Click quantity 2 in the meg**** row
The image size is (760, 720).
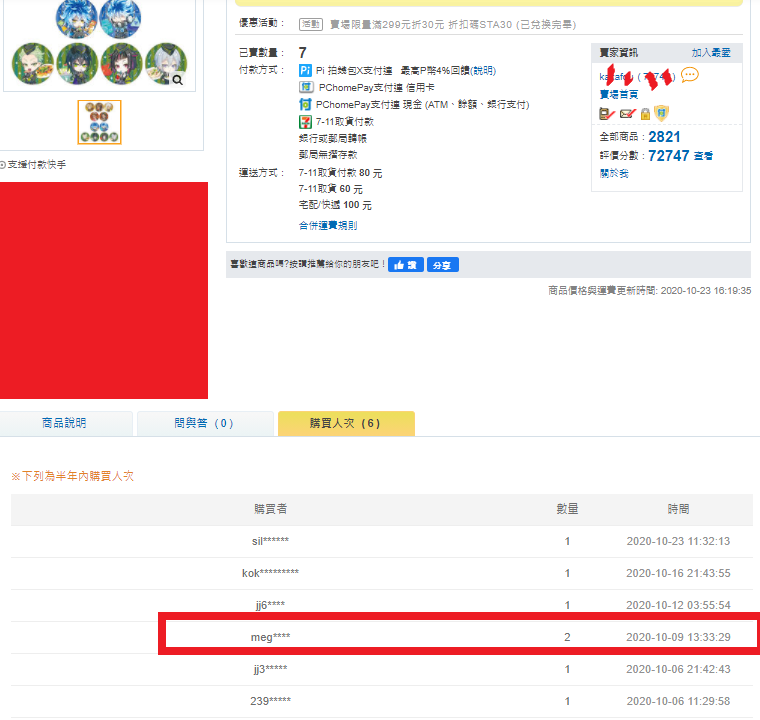pos(567,637)
